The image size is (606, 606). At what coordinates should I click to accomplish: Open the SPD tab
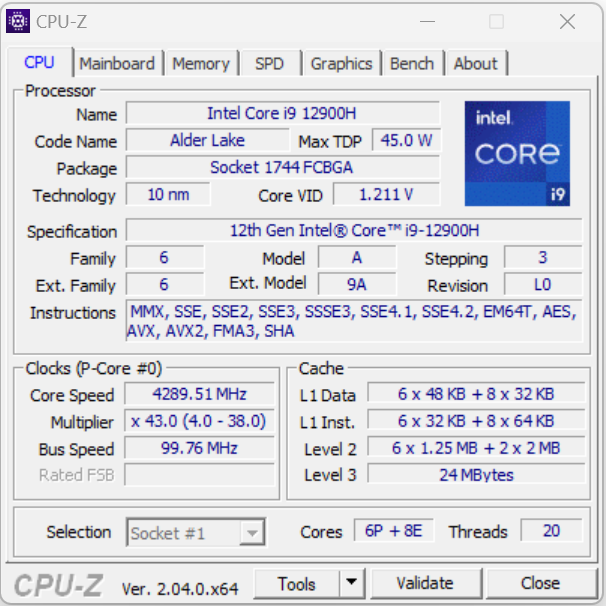tap(269, 63)
